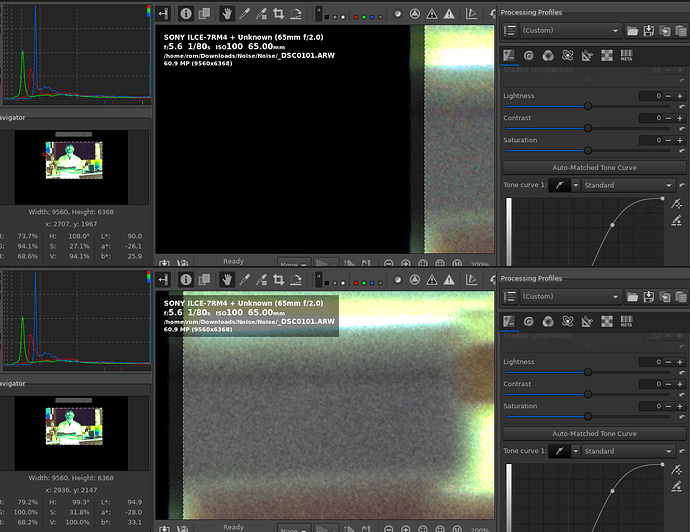
Task: Adjust the Contrast slider in top window
Action: 588,128
